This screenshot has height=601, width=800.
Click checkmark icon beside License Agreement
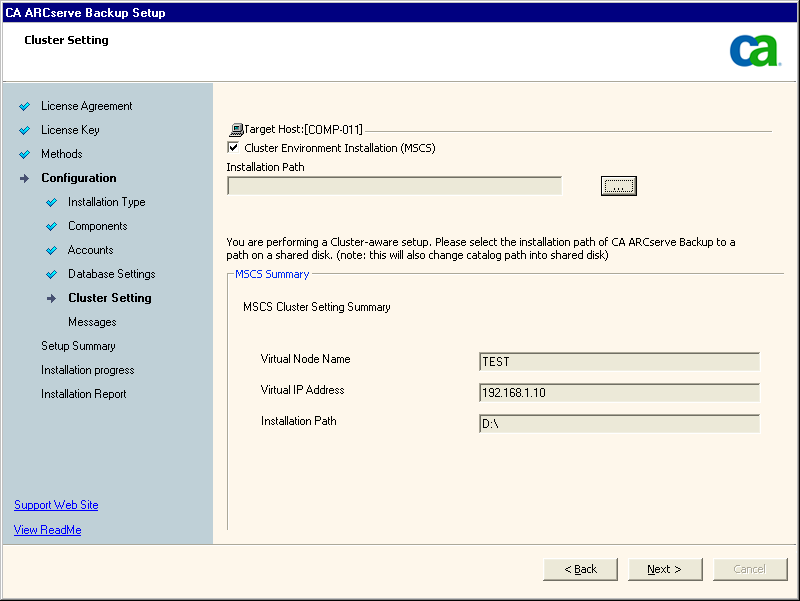click(x=25, y=106)
